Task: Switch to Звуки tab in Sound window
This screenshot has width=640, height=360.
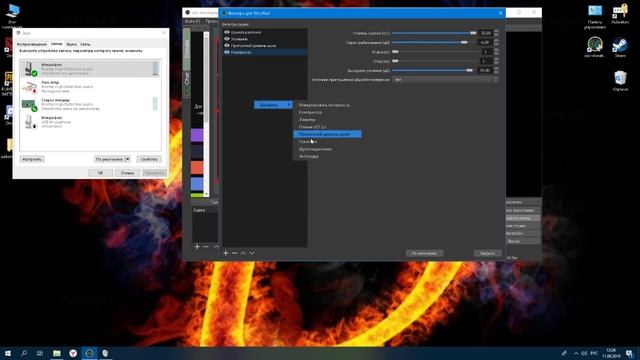Action: pyautogui.click(x=71, y=44)
